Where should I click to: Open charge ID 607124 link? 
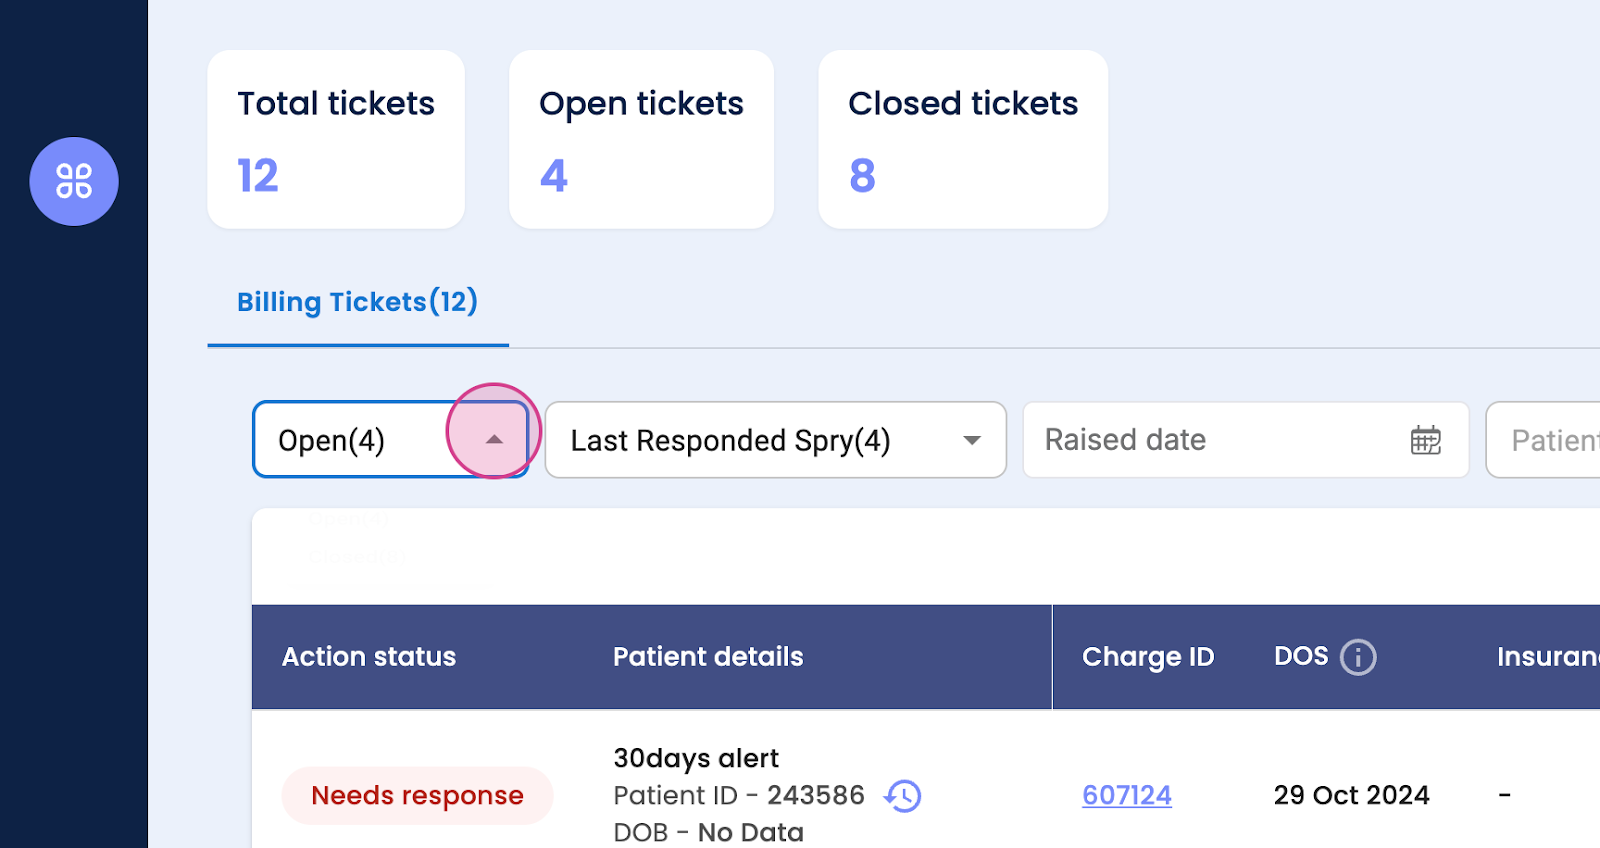(x=1126, y=795)
